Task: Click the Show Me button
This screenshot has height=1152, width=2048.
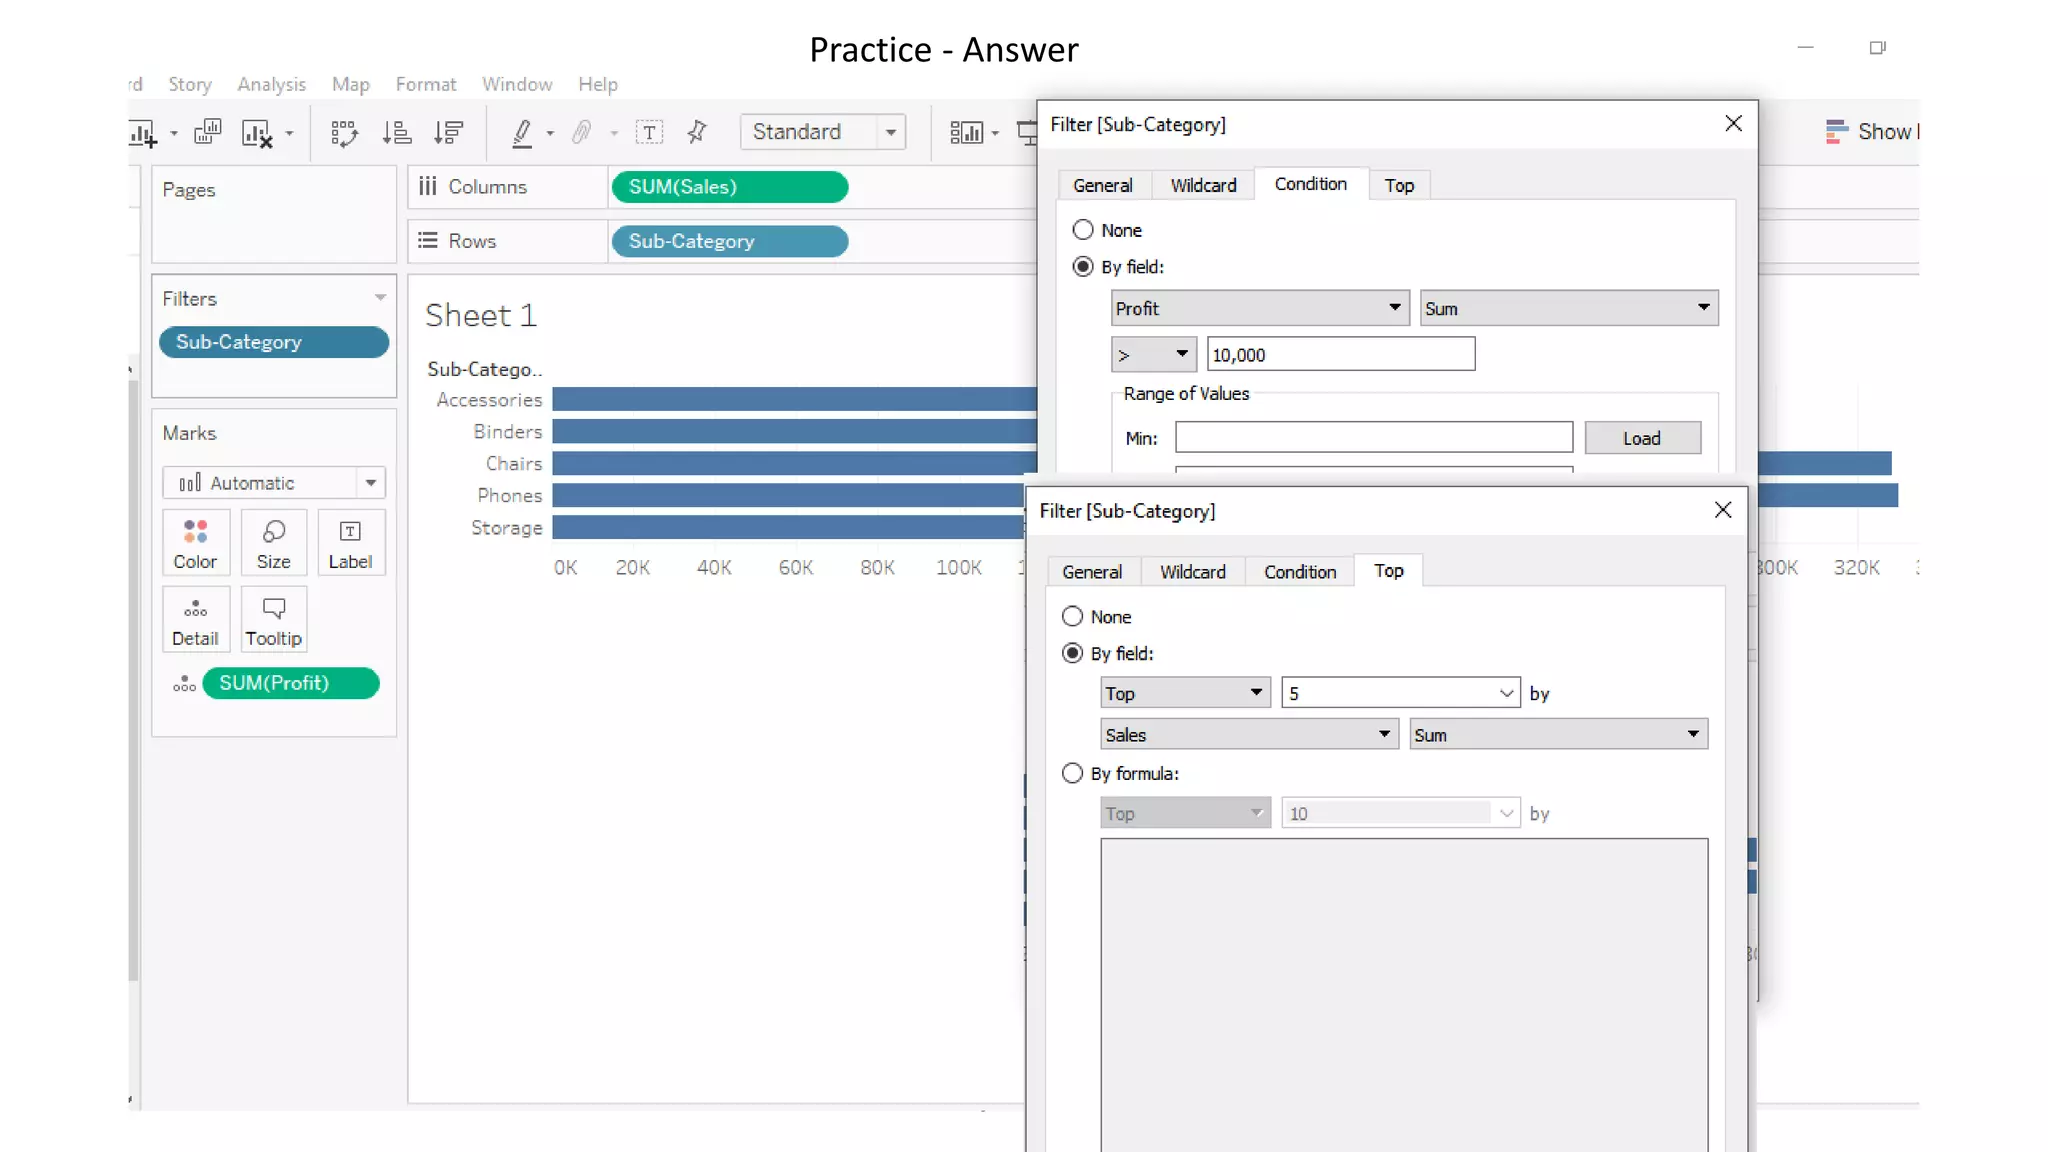Action: point(1870,132)
